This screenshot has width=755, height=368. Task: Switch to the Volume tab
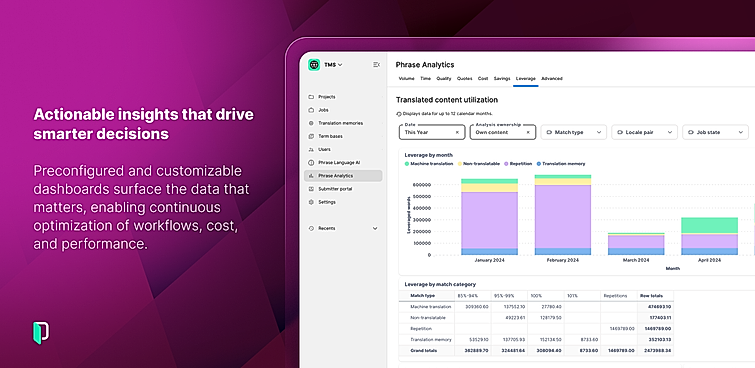(406, 79)
